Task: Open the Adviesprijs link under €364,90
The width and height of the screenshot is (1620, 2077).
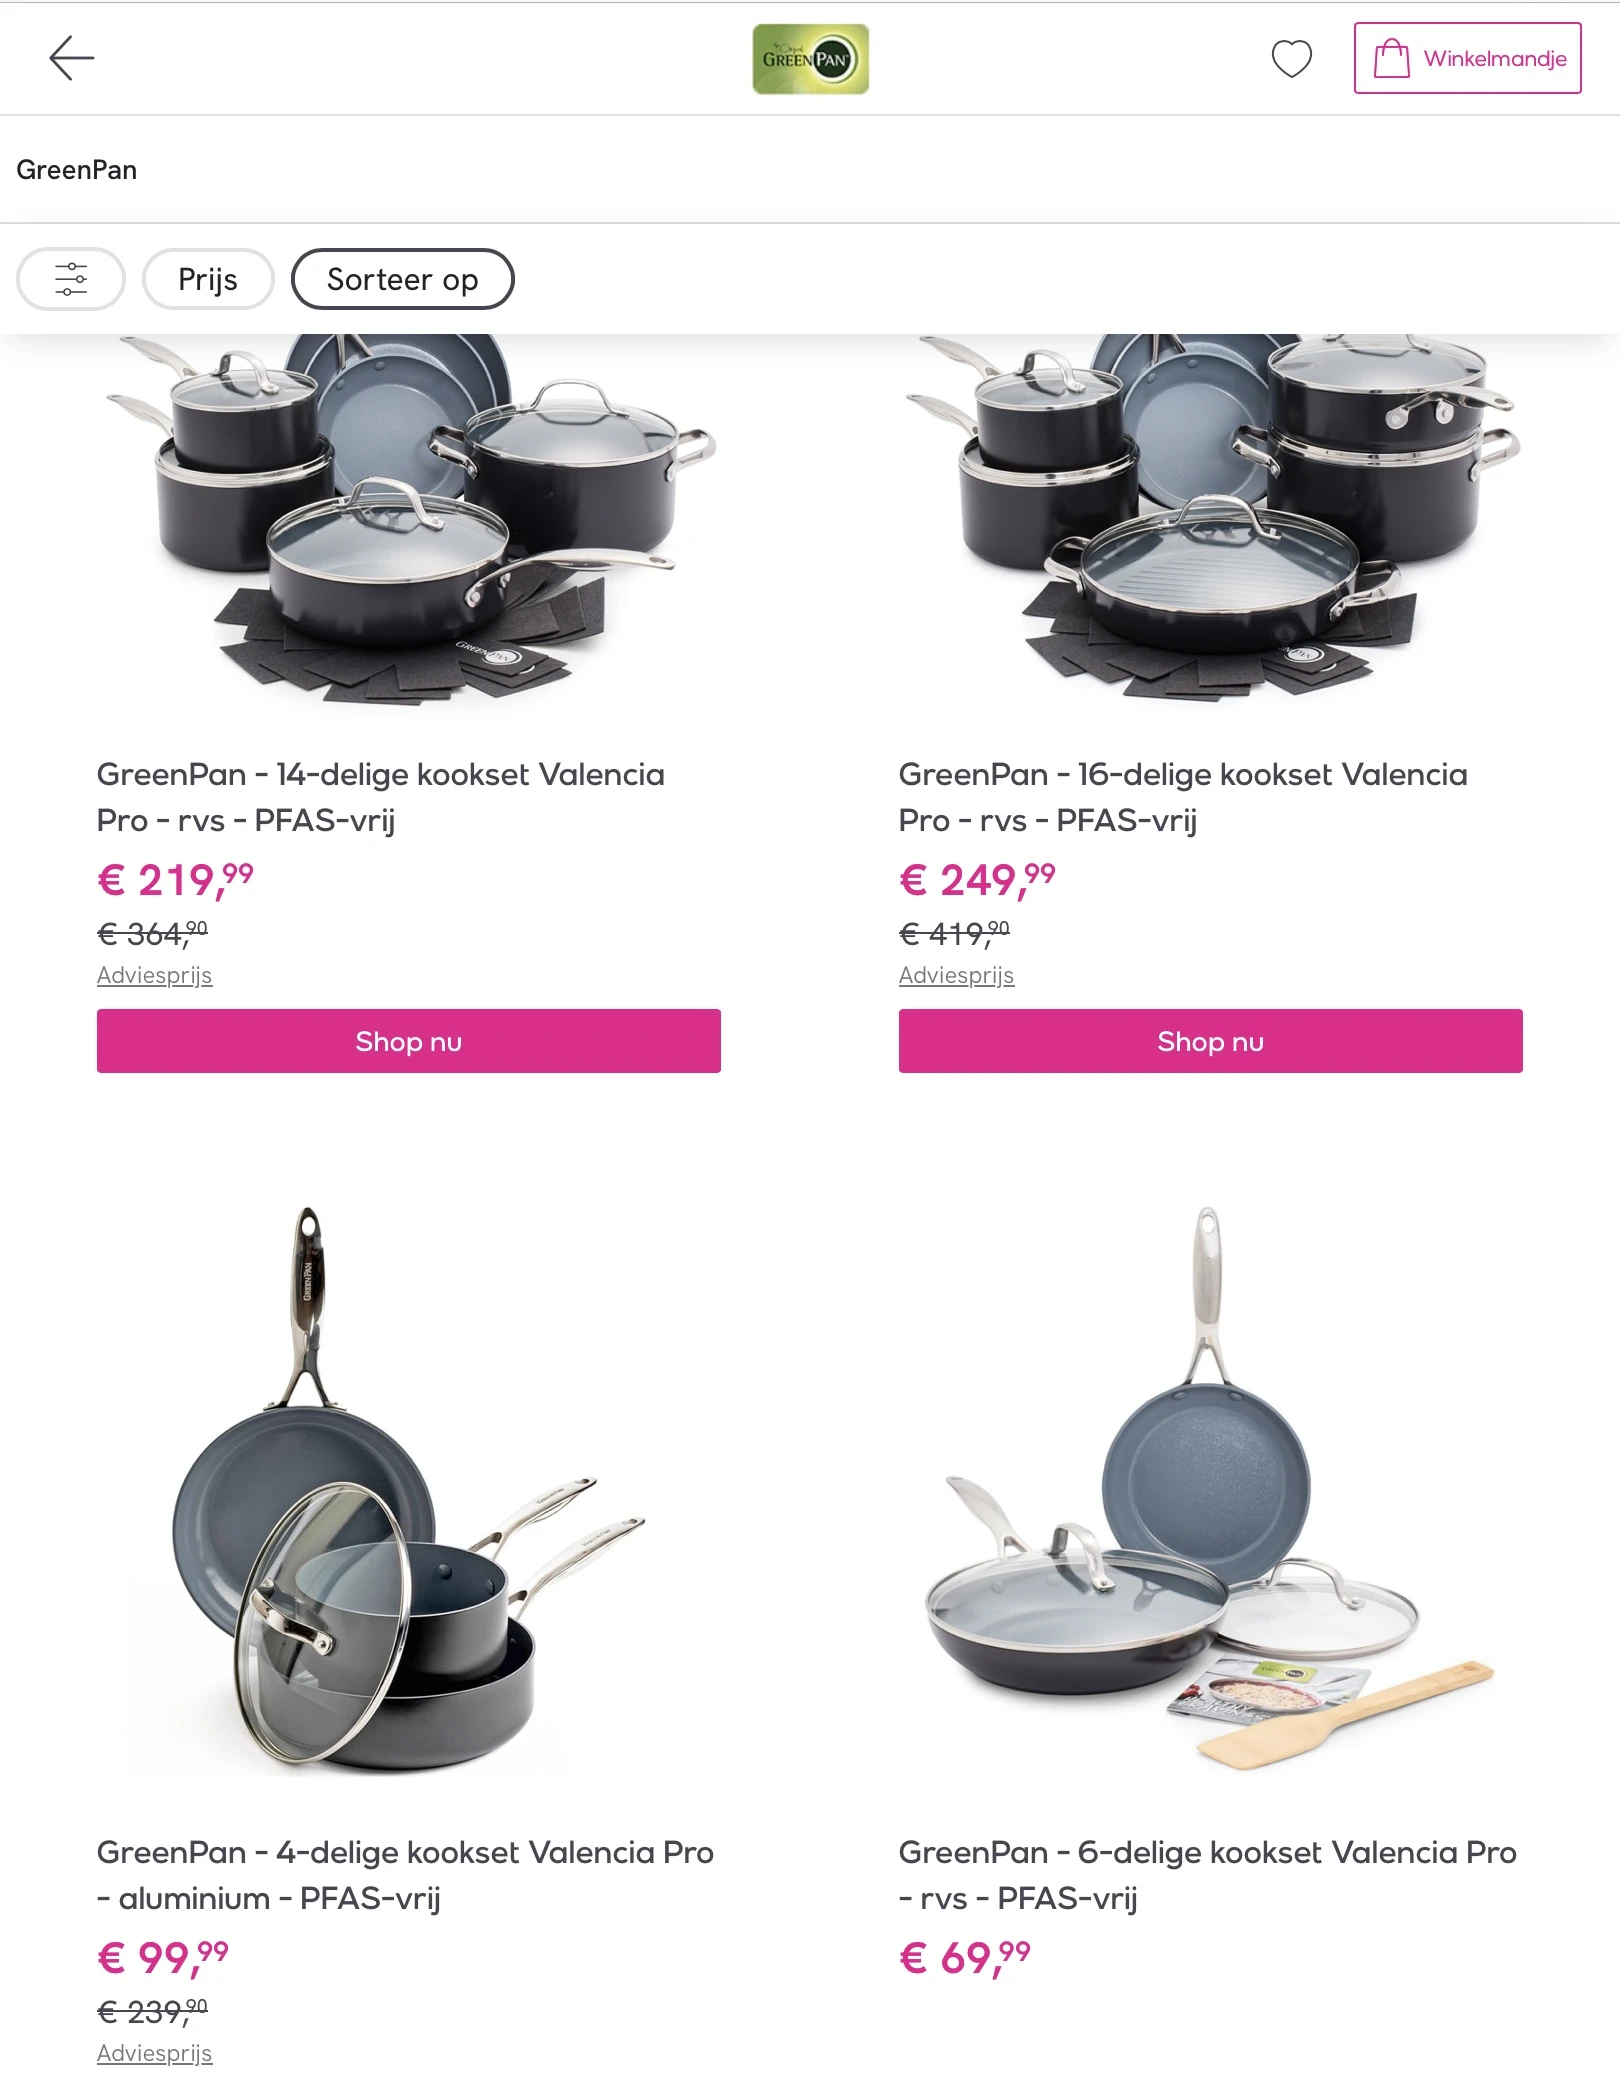Action: coord(154,975)
